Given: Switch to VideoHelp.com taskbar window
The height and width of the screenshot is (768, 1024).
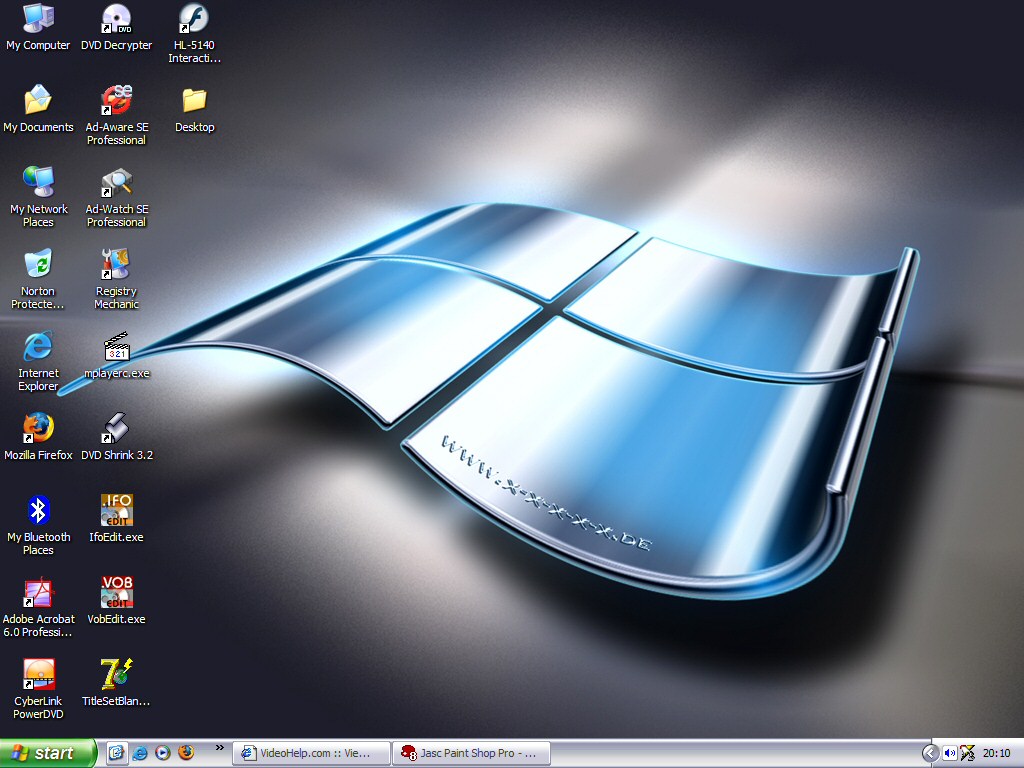Looking at the screenshot, I should 312,753.
